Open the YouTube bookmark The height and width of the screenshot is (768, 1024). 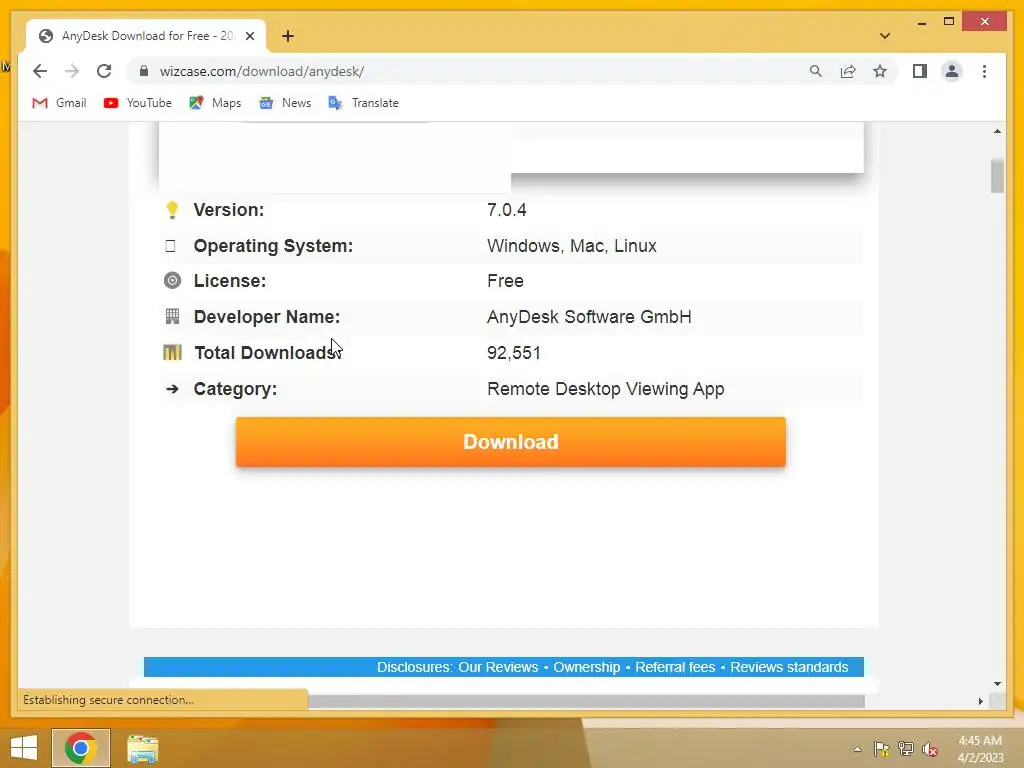point(138,103)
